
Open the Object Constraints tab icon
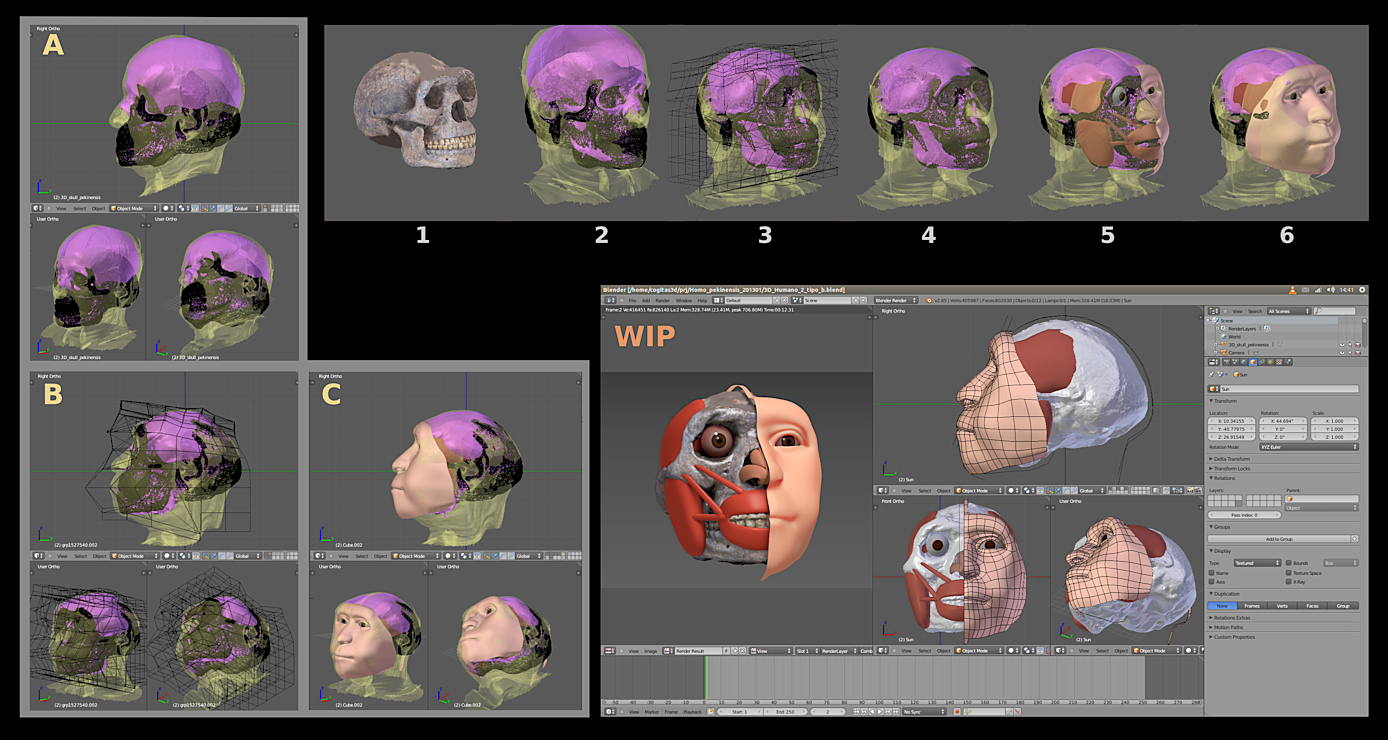pos(1262,362)
